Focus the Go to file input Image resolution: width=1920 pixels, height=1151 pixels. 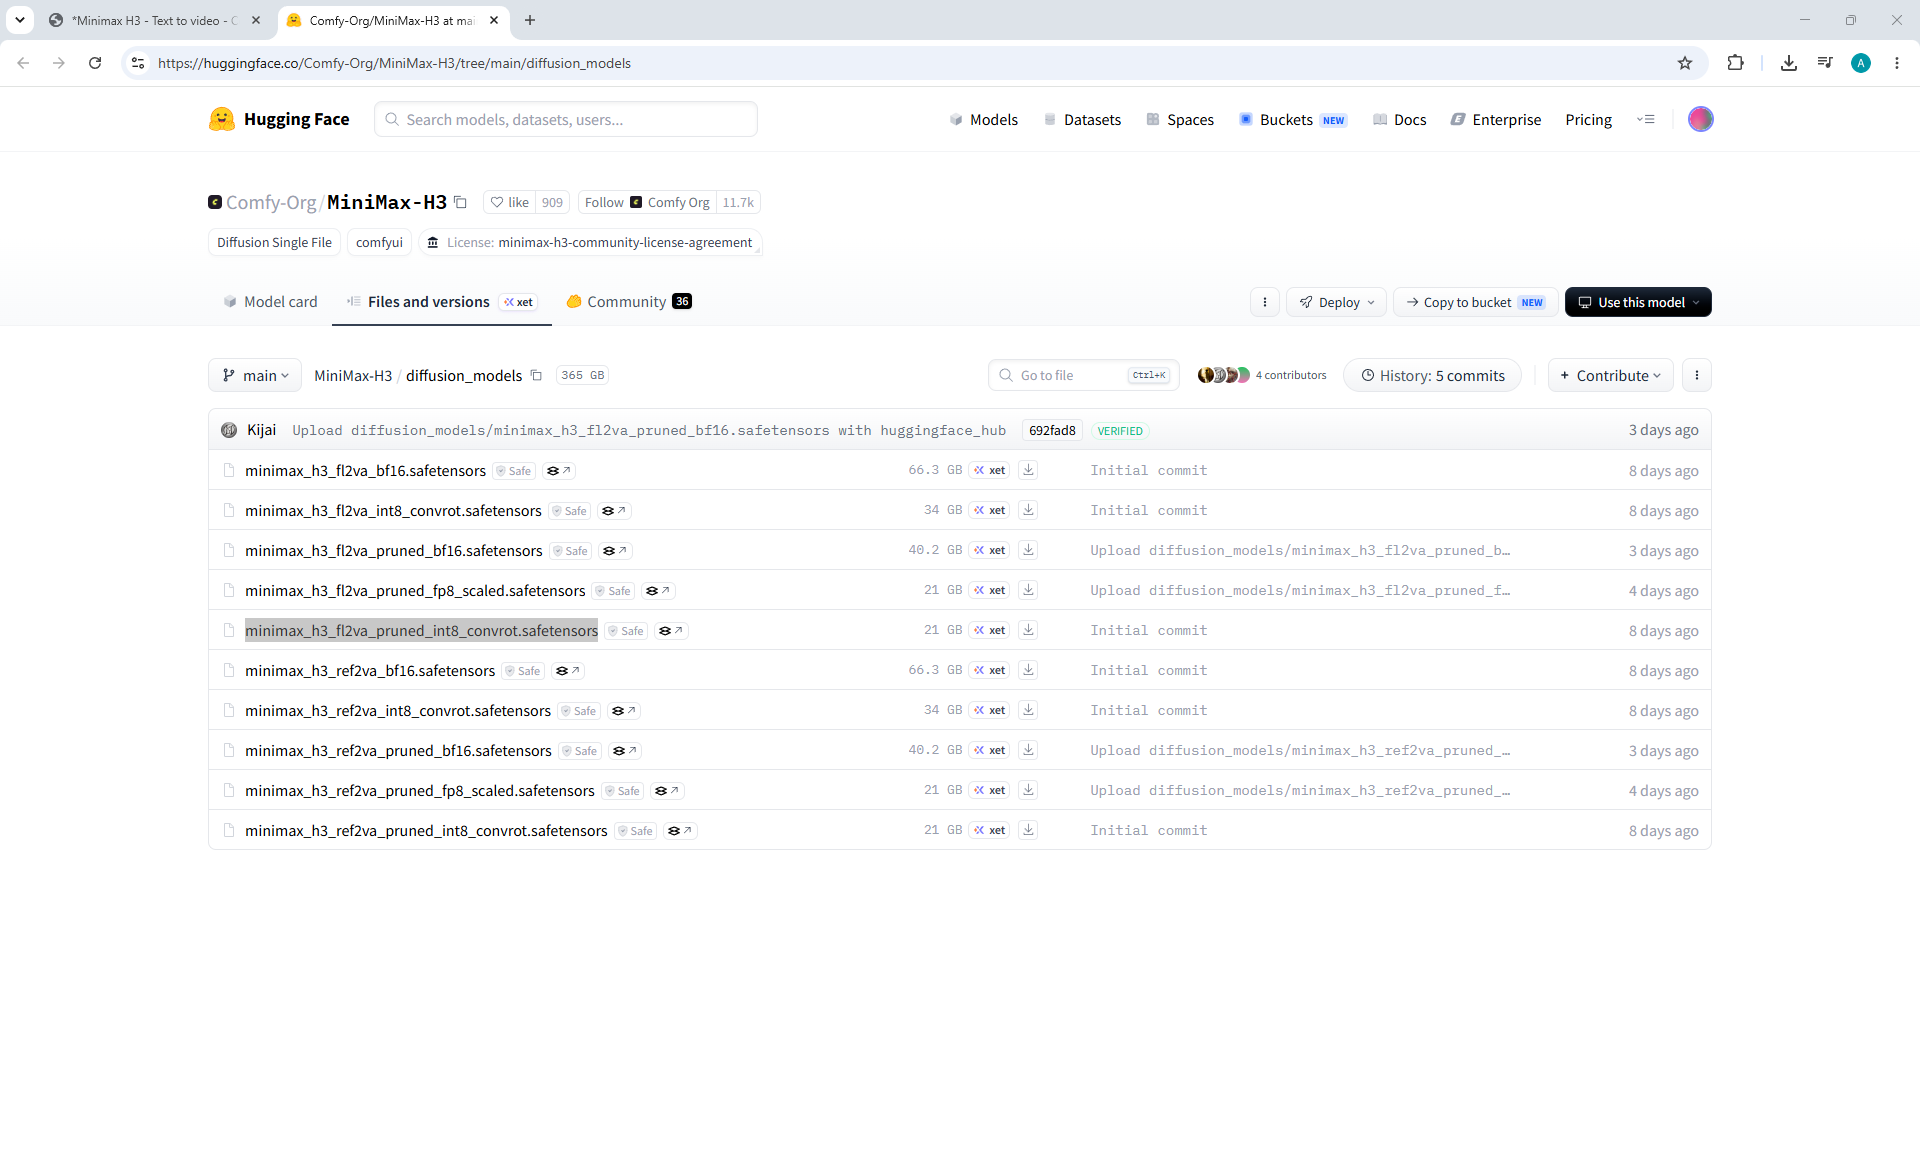tap(1084, 375)
